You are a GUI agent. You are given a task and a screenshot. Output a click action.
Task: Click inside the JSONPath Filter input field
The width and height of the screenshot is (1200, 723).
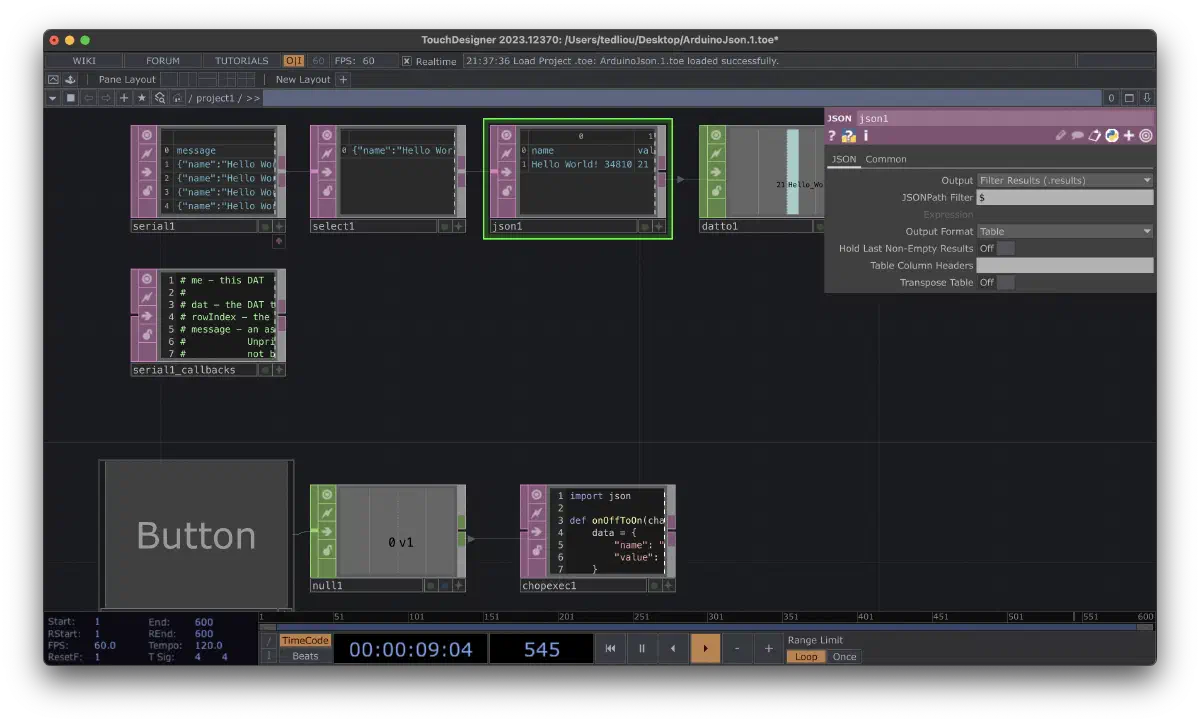(1063, 197)
